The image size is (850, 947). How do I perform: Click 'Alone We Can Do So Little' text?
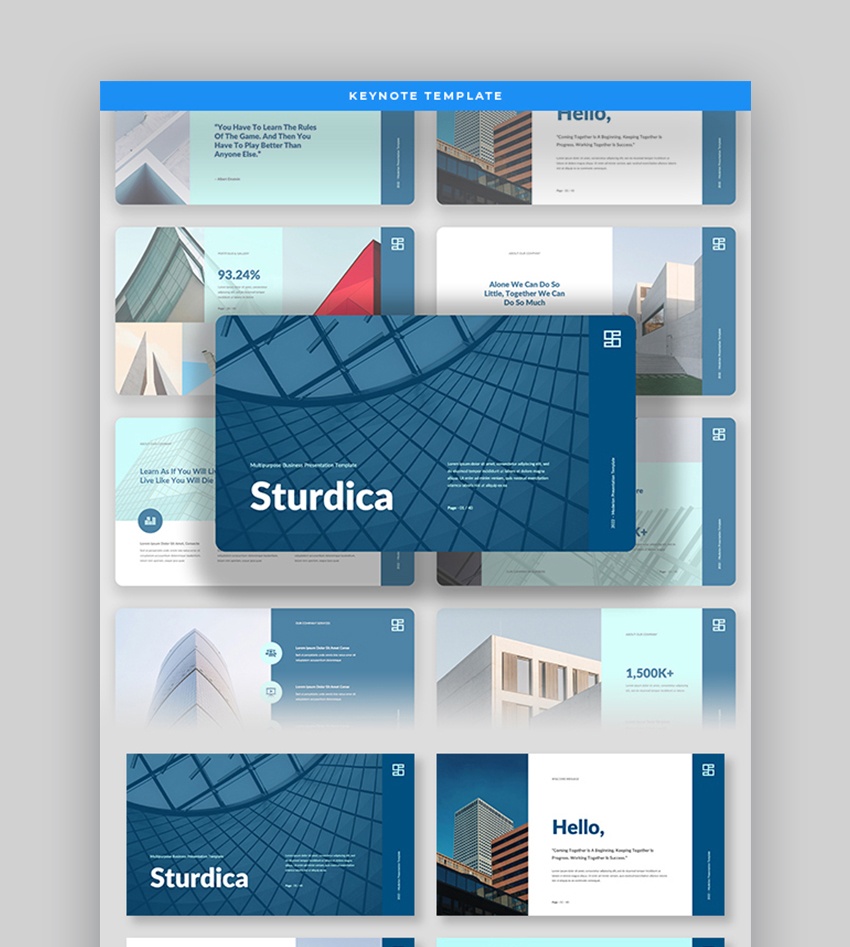(524, 293)
